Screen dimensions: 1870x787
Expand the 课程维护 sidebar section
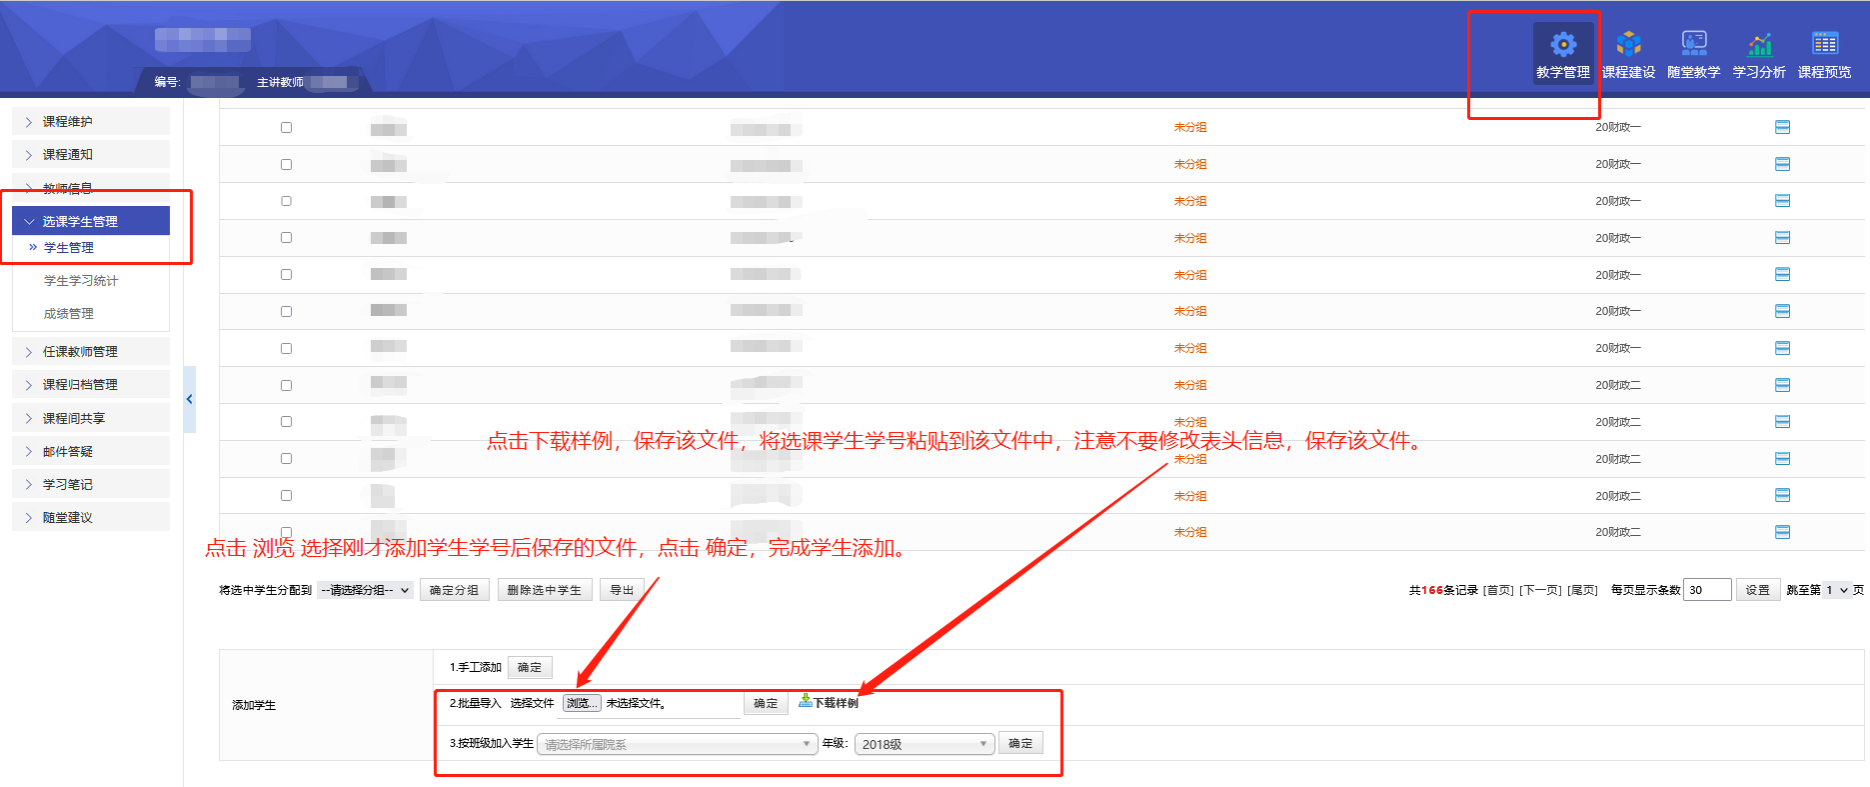[x=91, y=121]
